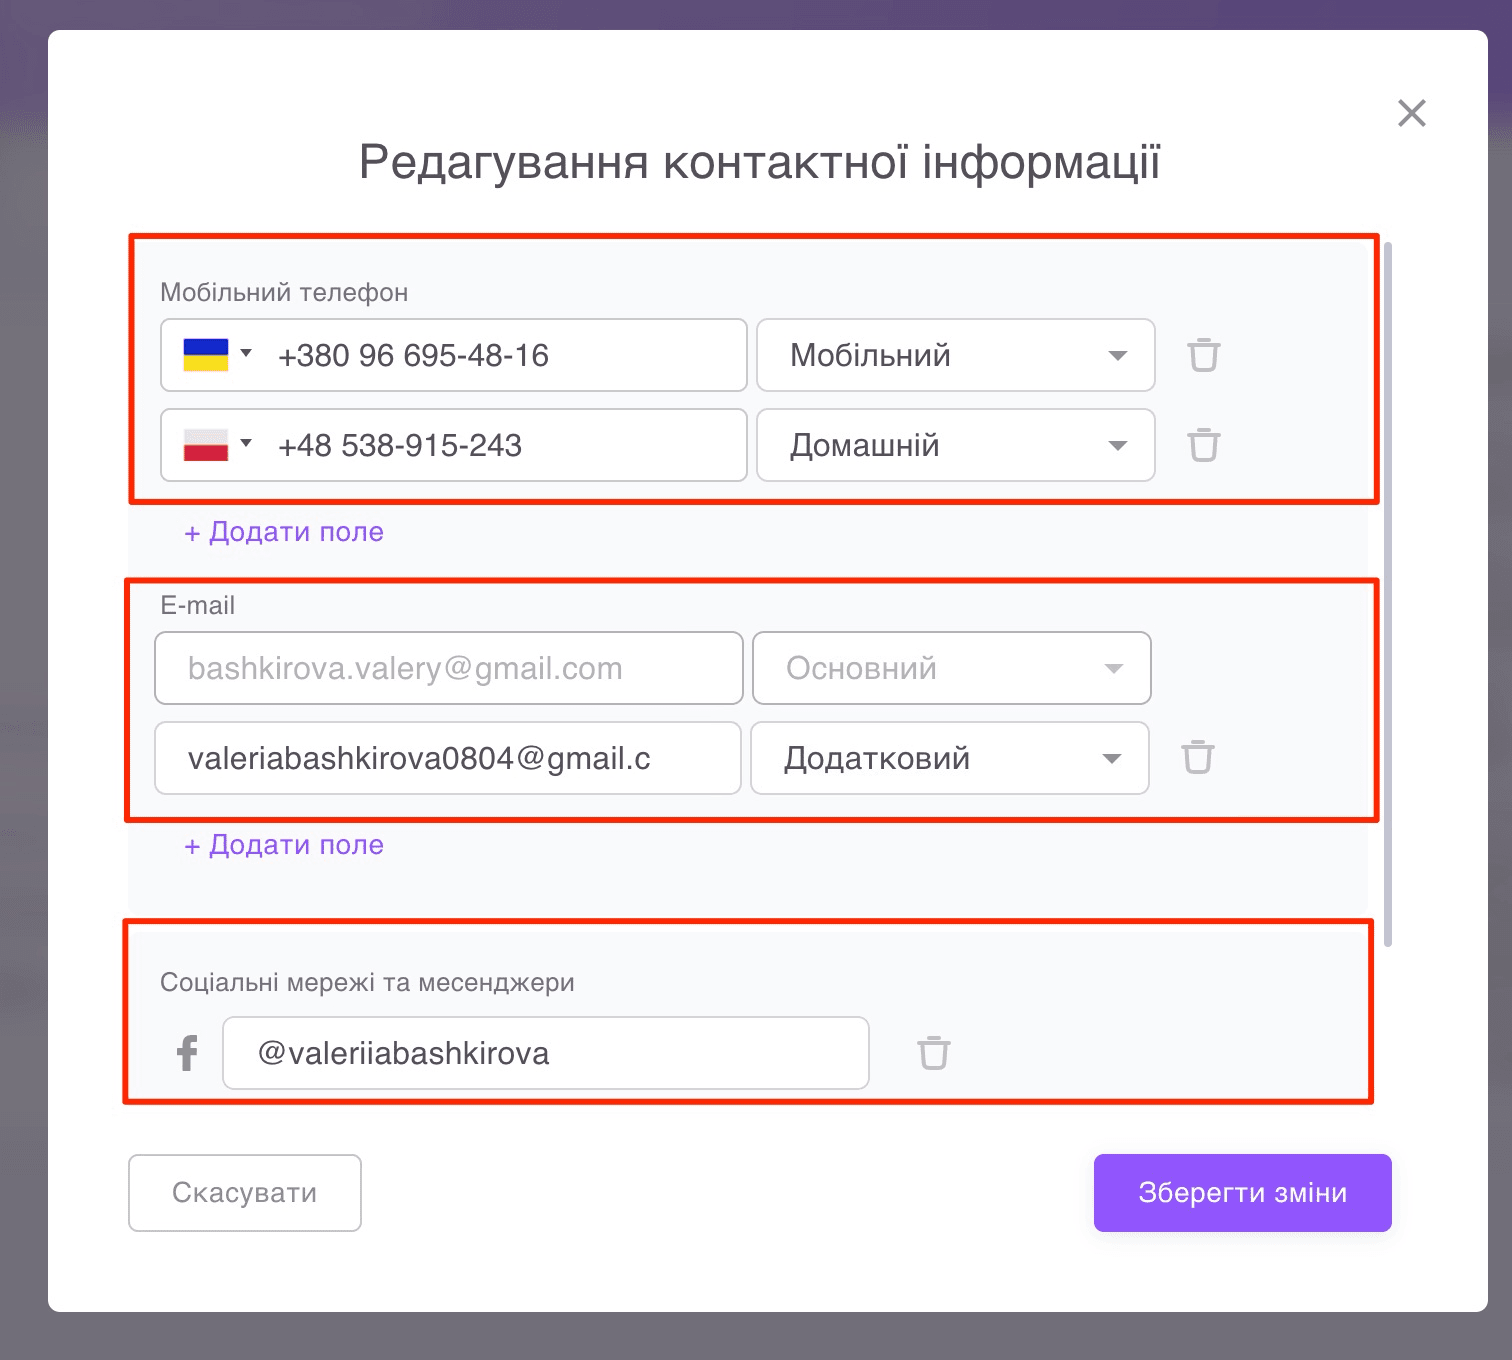Open the Polish flag country selector
The width and height of the screenshot is (1512, 1360).
215,443
